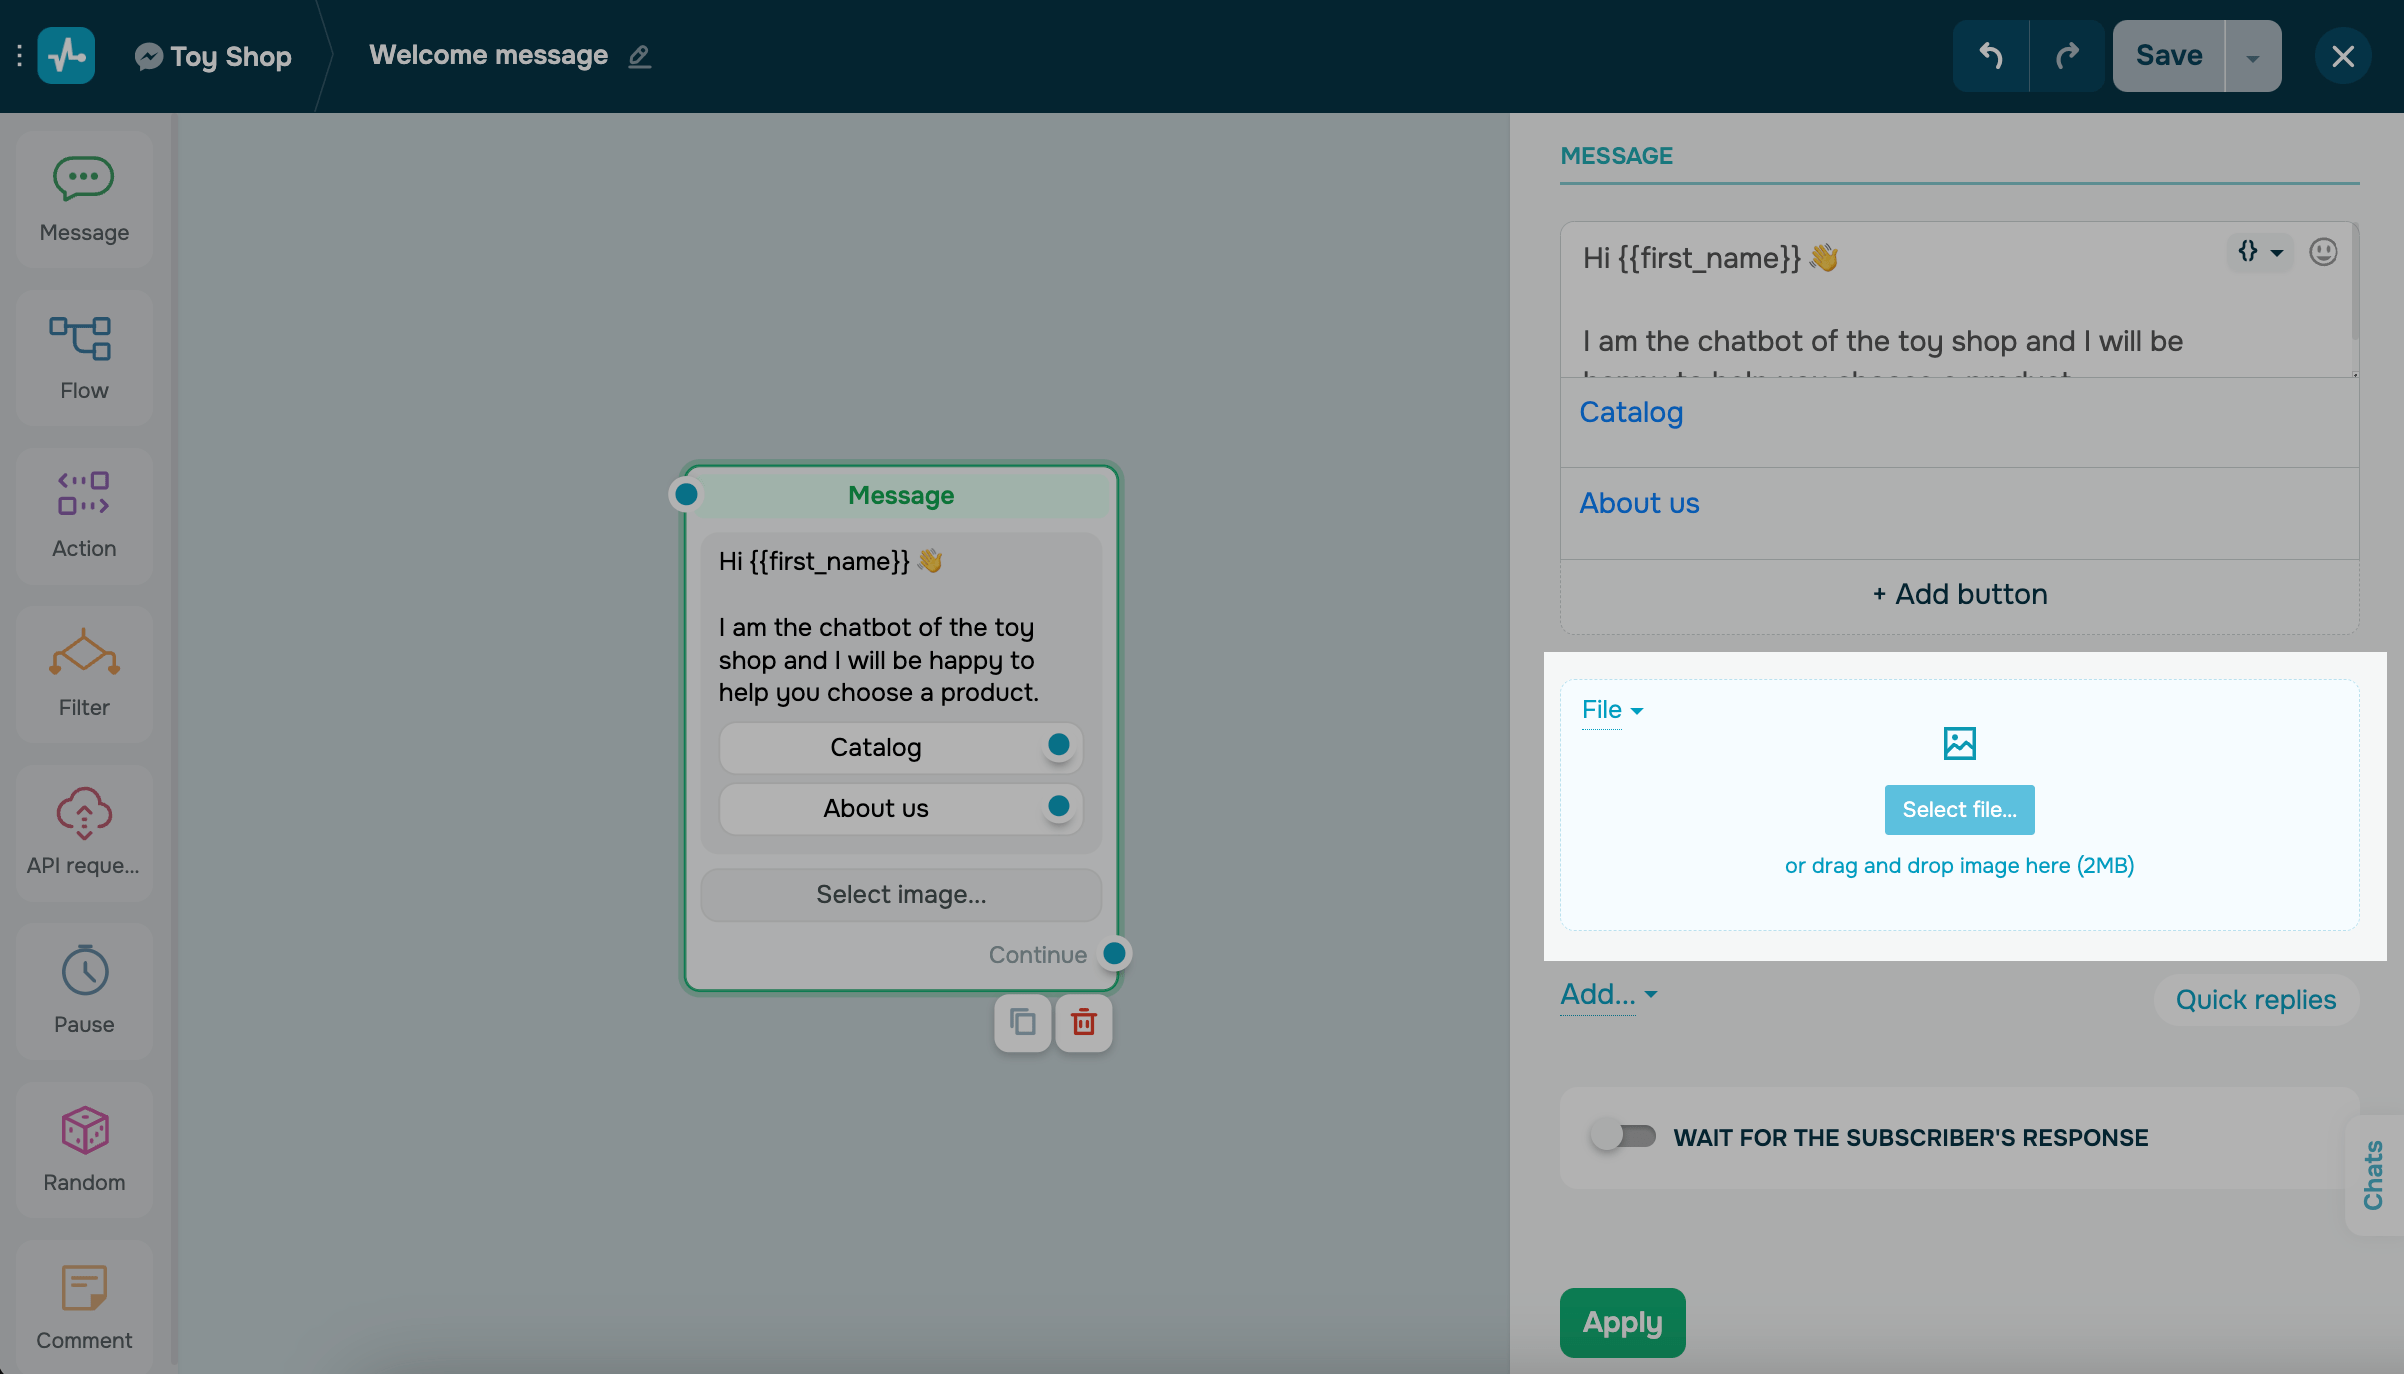Add a Comment block from sidebar
The height and width of the screenshot is (1374, 2404).
click(x=83, y=1305)
